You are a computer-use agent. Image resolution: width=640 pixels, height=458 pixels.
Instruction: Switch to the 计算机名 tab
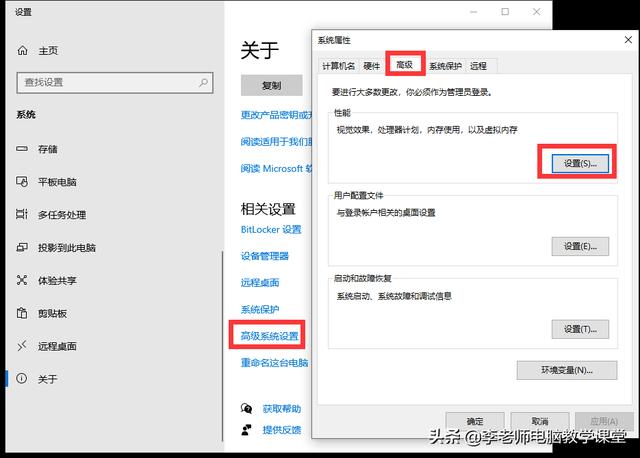coord(338,66)
